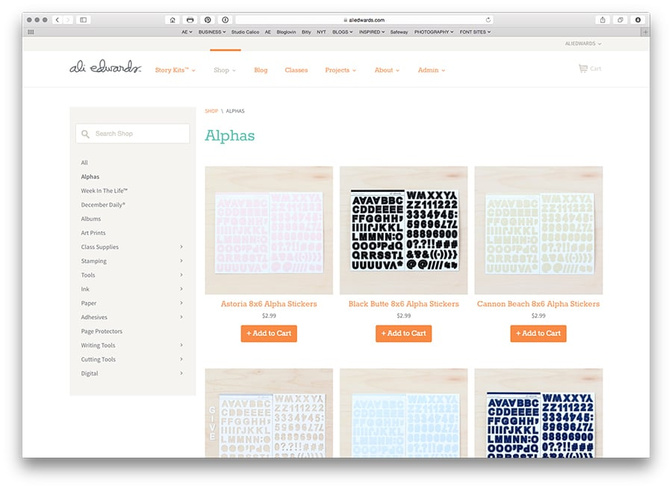Select the Alphas category in sidebar
The height and width of the screenshot is (489, 672).
90,177
